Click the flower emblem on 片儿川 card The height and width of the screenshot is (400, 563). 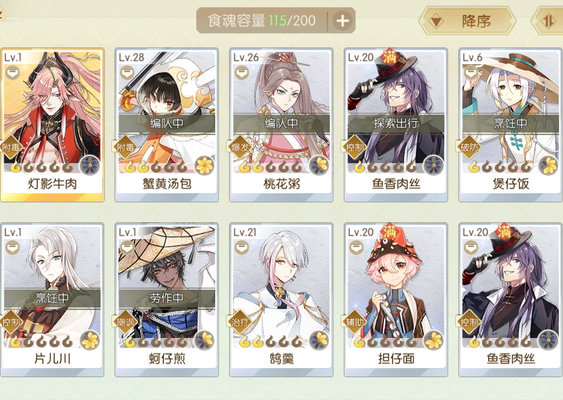90,340
